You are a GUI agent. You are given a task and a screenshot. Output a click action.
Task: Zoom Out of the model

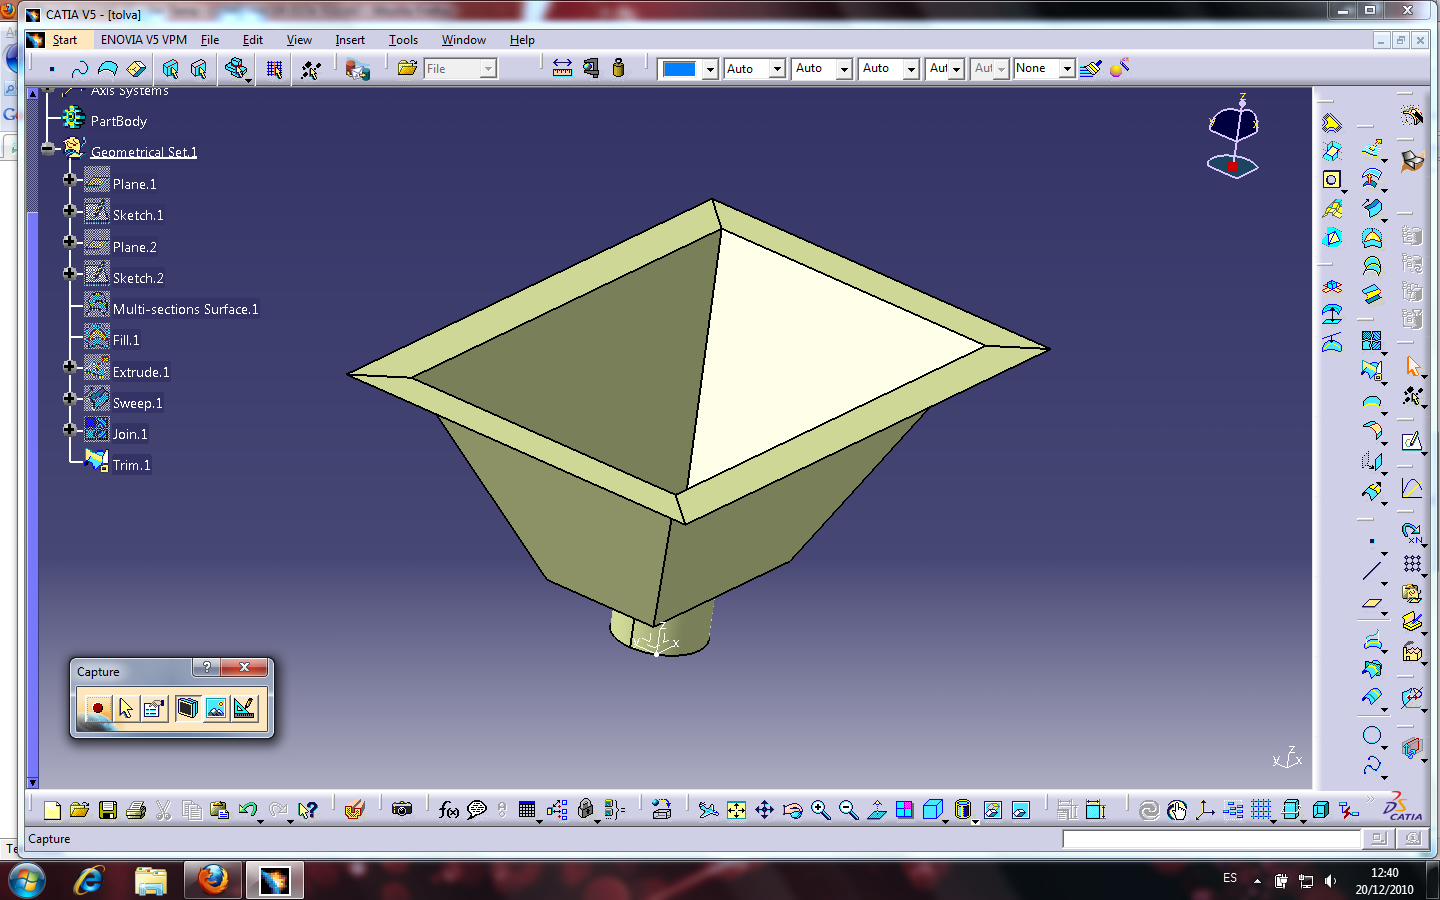(x=848, y=810)
